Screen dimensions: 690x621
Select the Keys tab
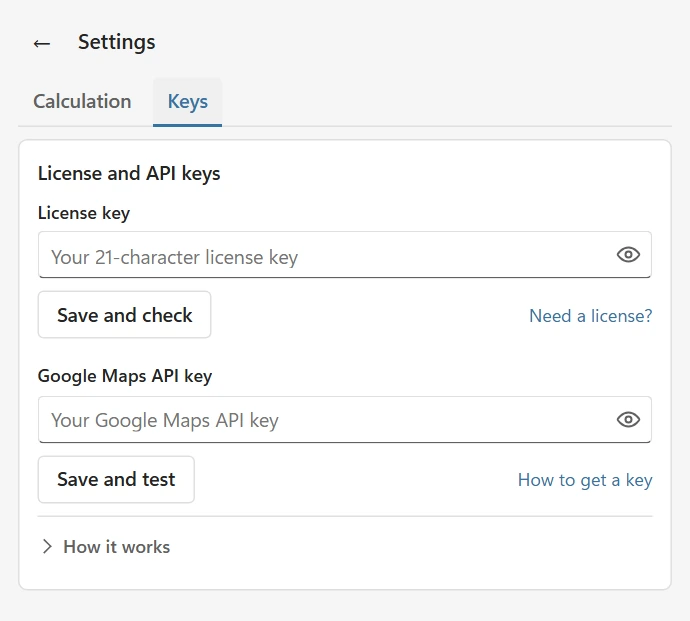click(x=187, y=102)
